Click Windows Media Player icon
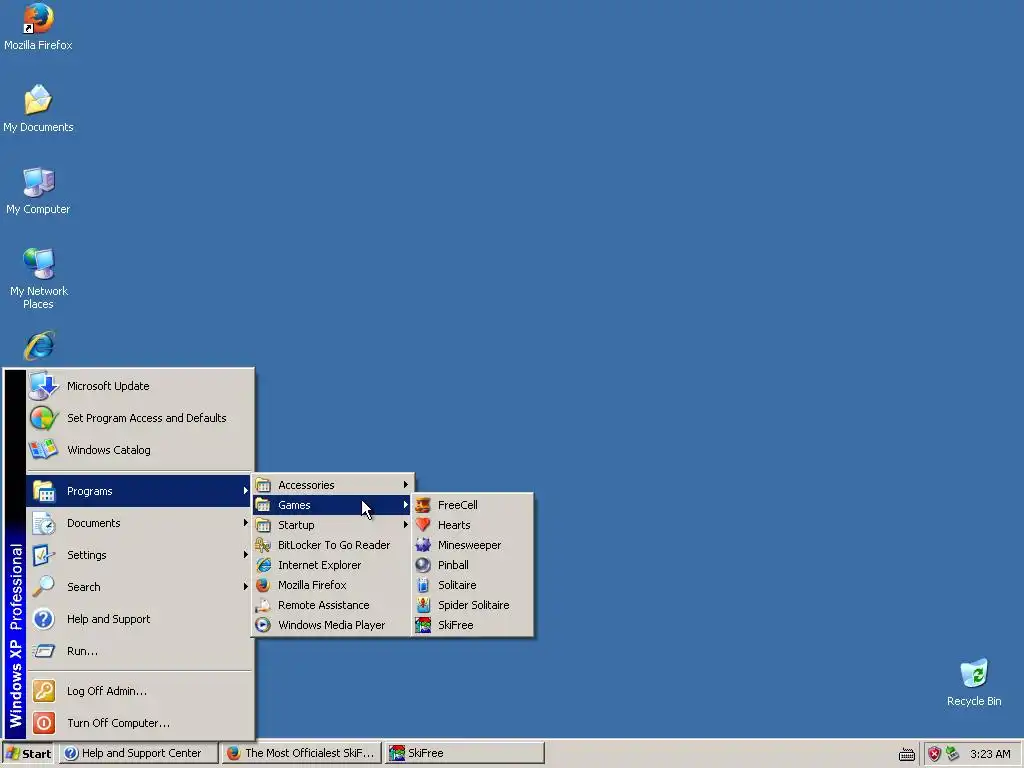1024x768 pixels. [263, 625]
